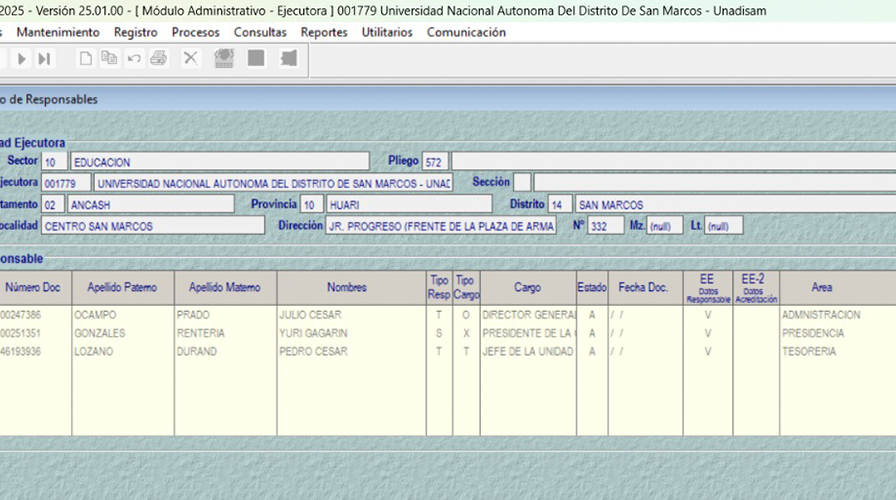
Task: Click the EE-2 Datos Acreditación header
Action: coord(756,288)
